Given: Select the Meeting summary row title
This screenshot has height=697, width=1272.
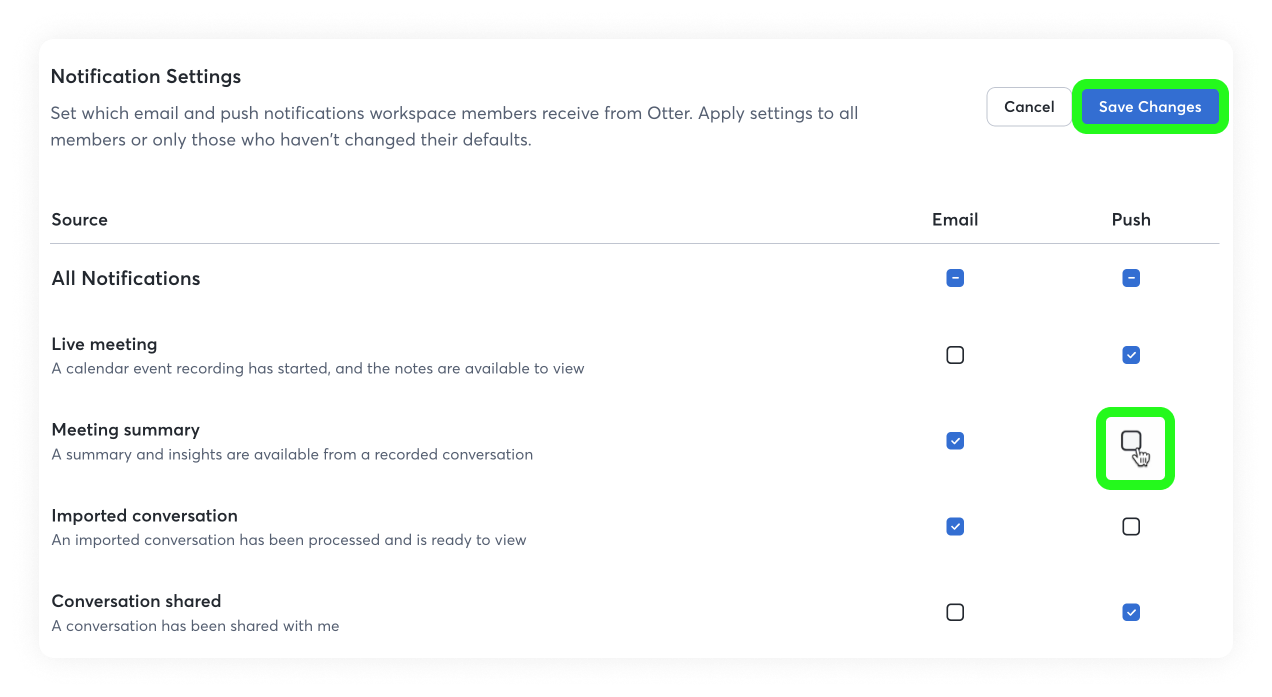Looking at the screenshot, I should click(126, 430).
